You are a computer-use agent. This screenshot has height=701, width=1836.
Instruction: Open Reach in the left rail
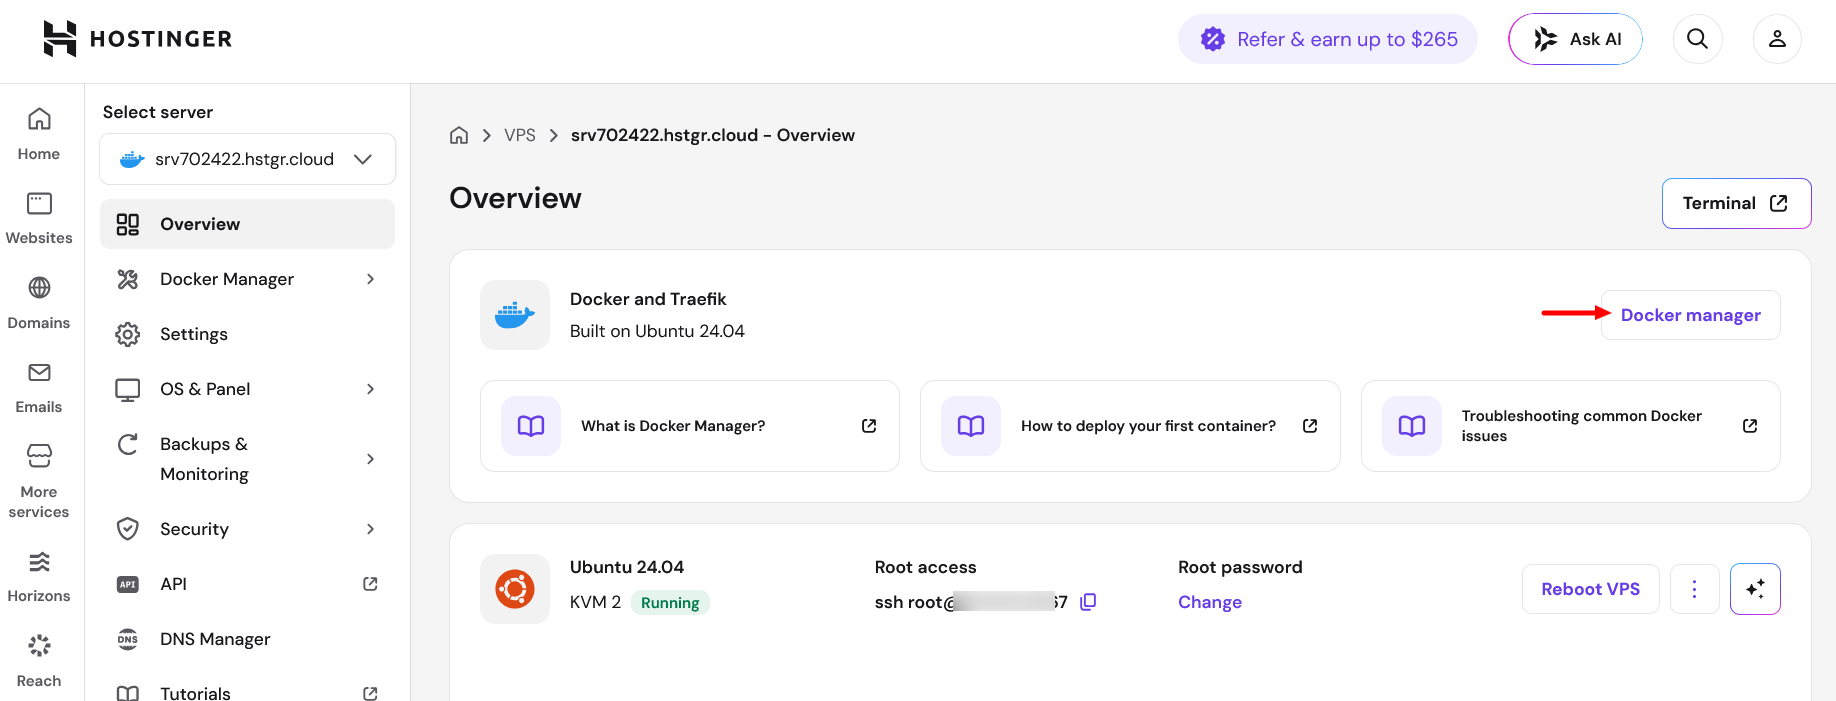click(x=39, y=660)
